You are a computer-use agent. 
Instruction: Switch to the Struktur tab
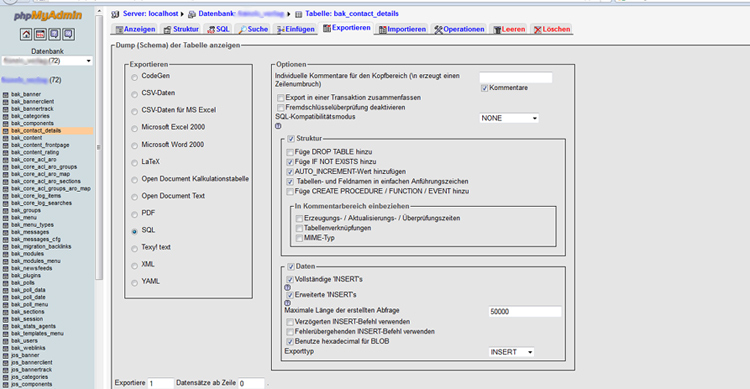click(x=181, y=29)
